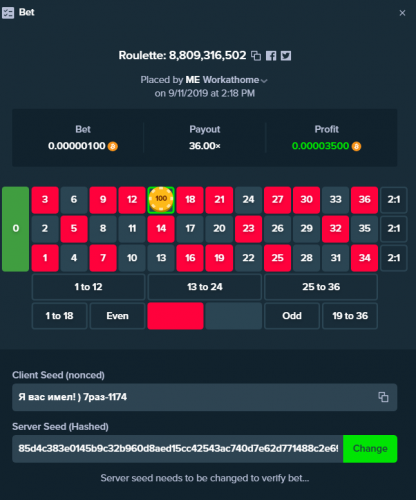Expand the Workathome user dropdown
Screen dimensions: 416x500
click(264, 81)
